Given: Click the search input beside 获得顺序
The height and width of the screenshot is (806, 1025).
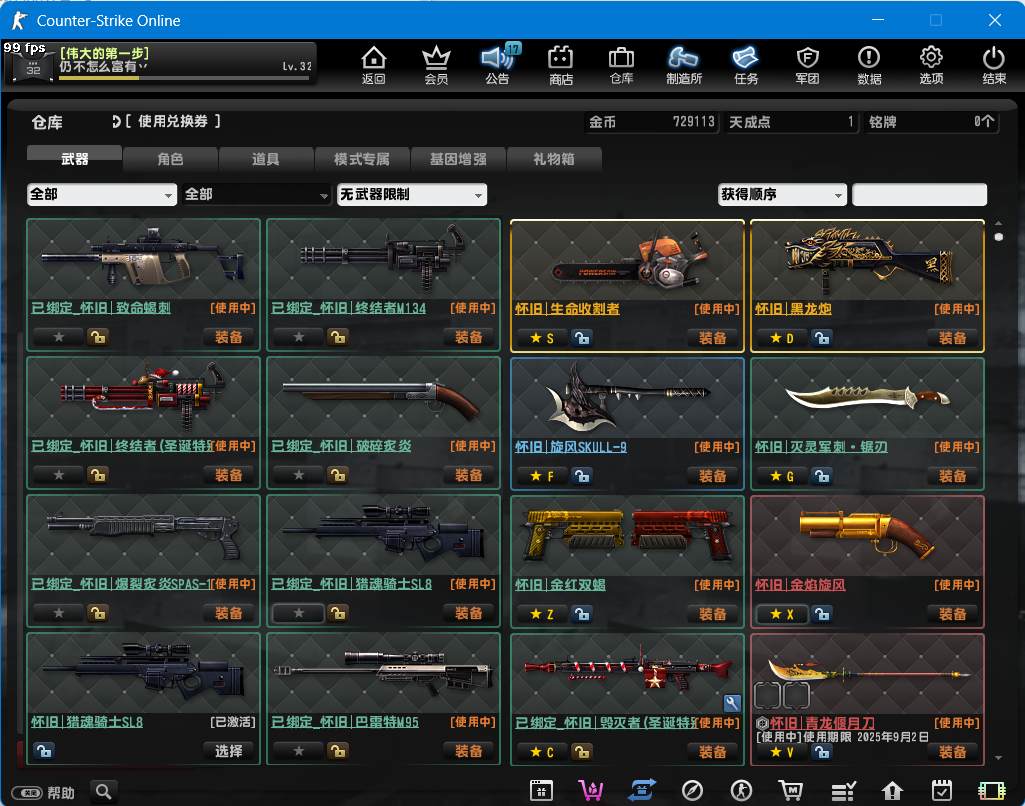Looking at the screenshot, I should click(x=920, y=194).
